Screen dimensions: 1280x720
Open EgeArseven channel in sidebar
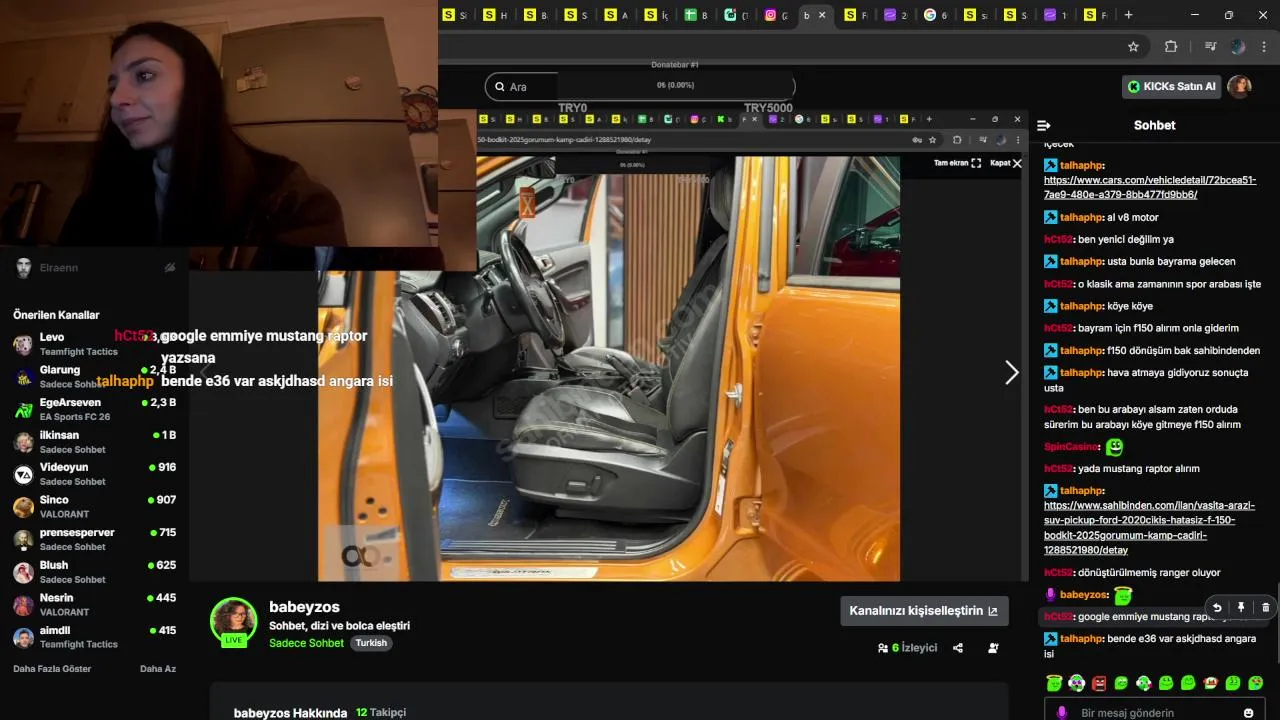(x=95, y=409)
